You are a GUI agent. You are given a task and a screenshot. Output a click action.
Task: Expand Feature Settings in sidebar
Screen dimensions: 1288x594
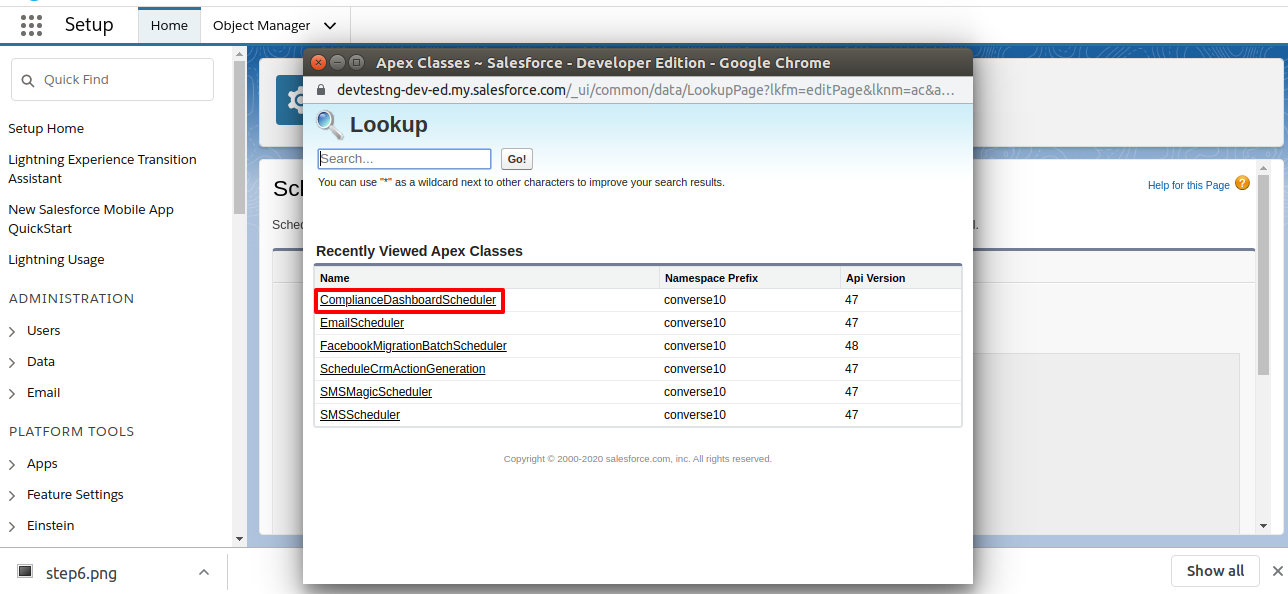click(12, 495)
